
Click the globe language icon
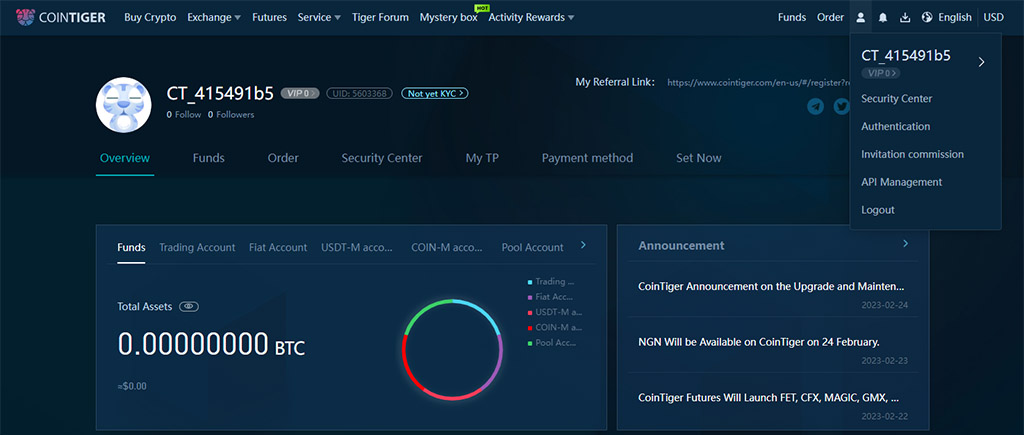927,18
